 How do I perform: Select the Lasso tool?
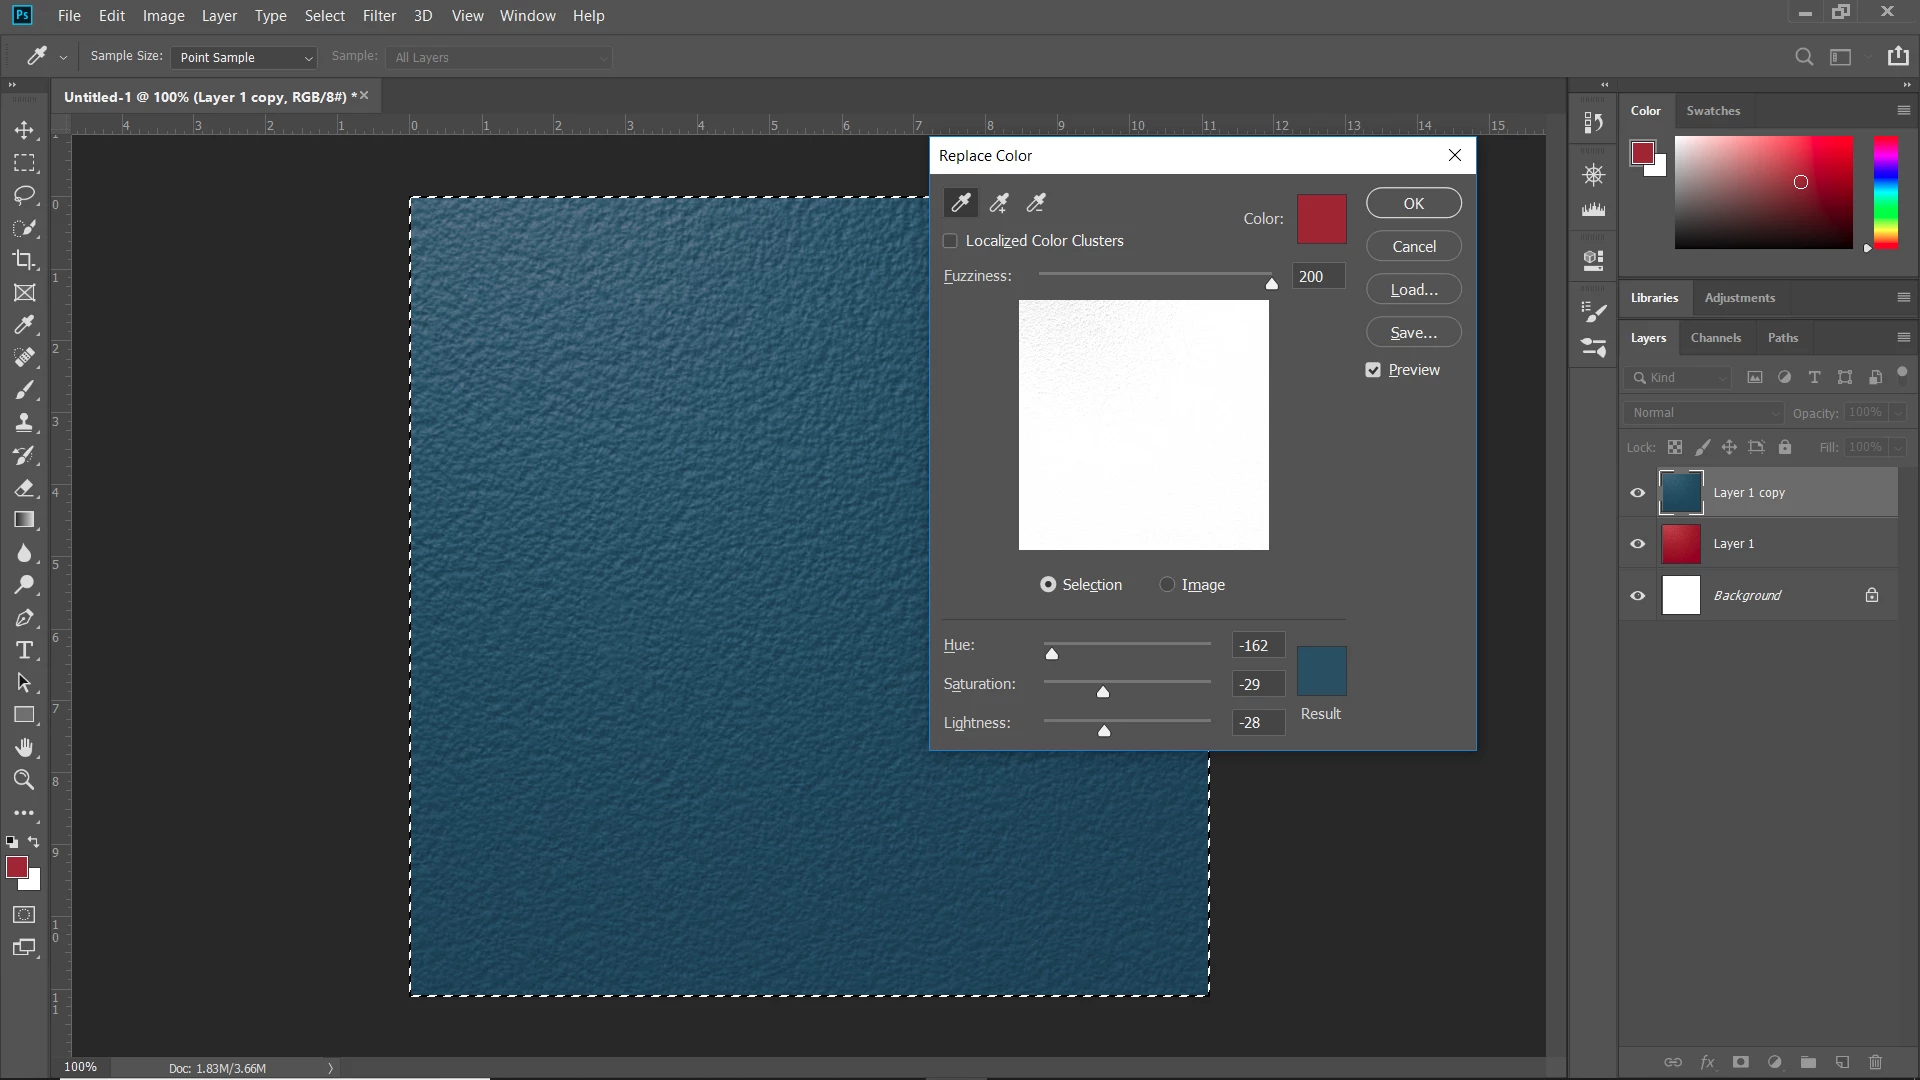pyautogui.click(x=24, y=195)
